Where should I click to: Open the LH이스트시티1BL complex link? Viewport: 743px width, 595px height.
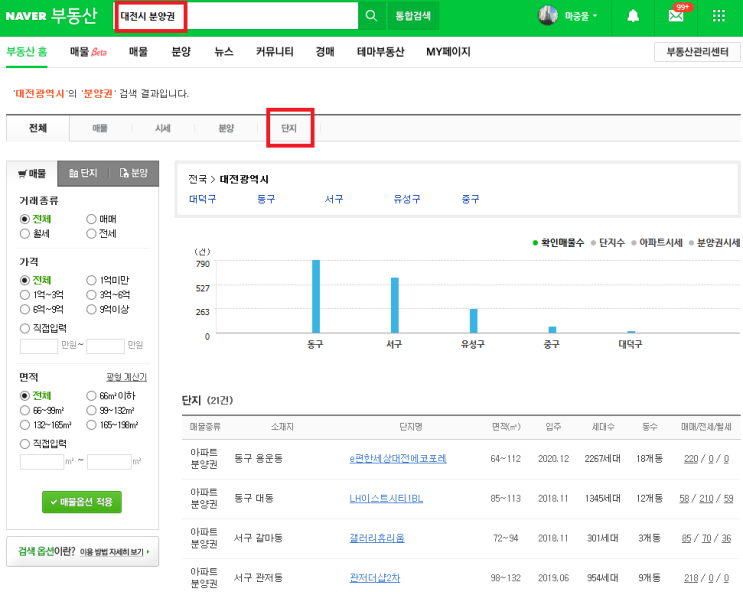(x=386, y=498)
